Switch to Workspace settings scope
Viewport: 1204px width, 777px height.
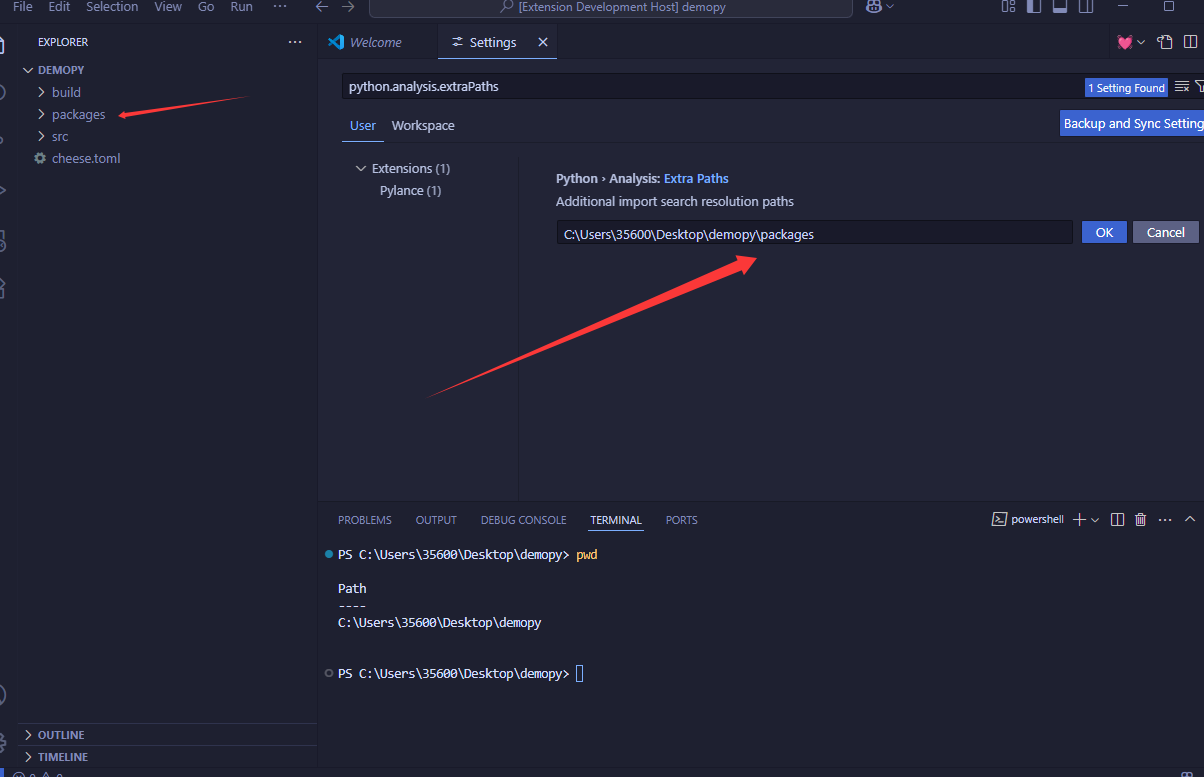click(423, 125)
